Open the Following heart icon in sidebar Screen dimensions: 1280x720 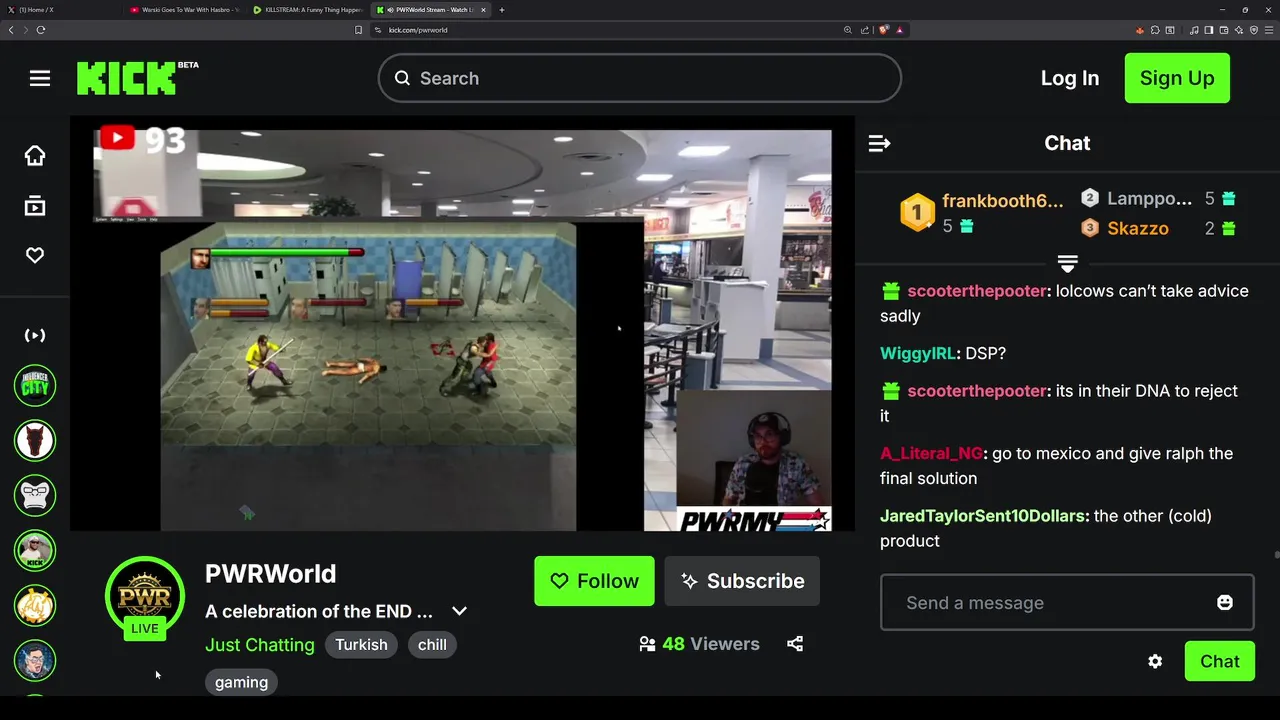tap(35, 255)
